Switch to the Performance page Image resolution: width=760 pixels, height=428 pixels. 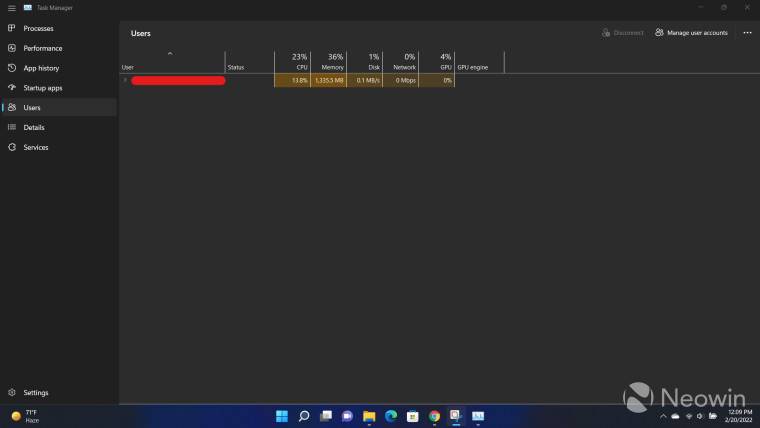[x=42, y=48]
